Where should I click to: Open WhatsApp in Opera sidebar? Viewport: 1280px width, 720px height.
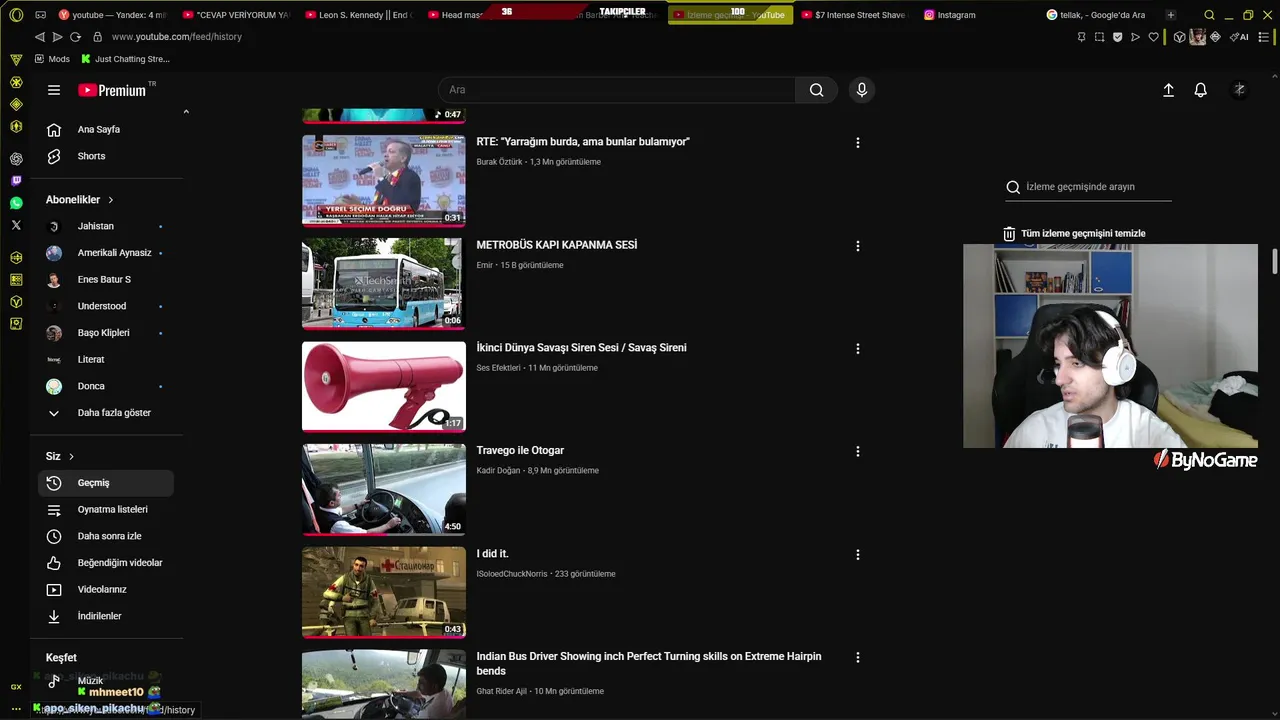pyautogui.click(x=16, y=203)
